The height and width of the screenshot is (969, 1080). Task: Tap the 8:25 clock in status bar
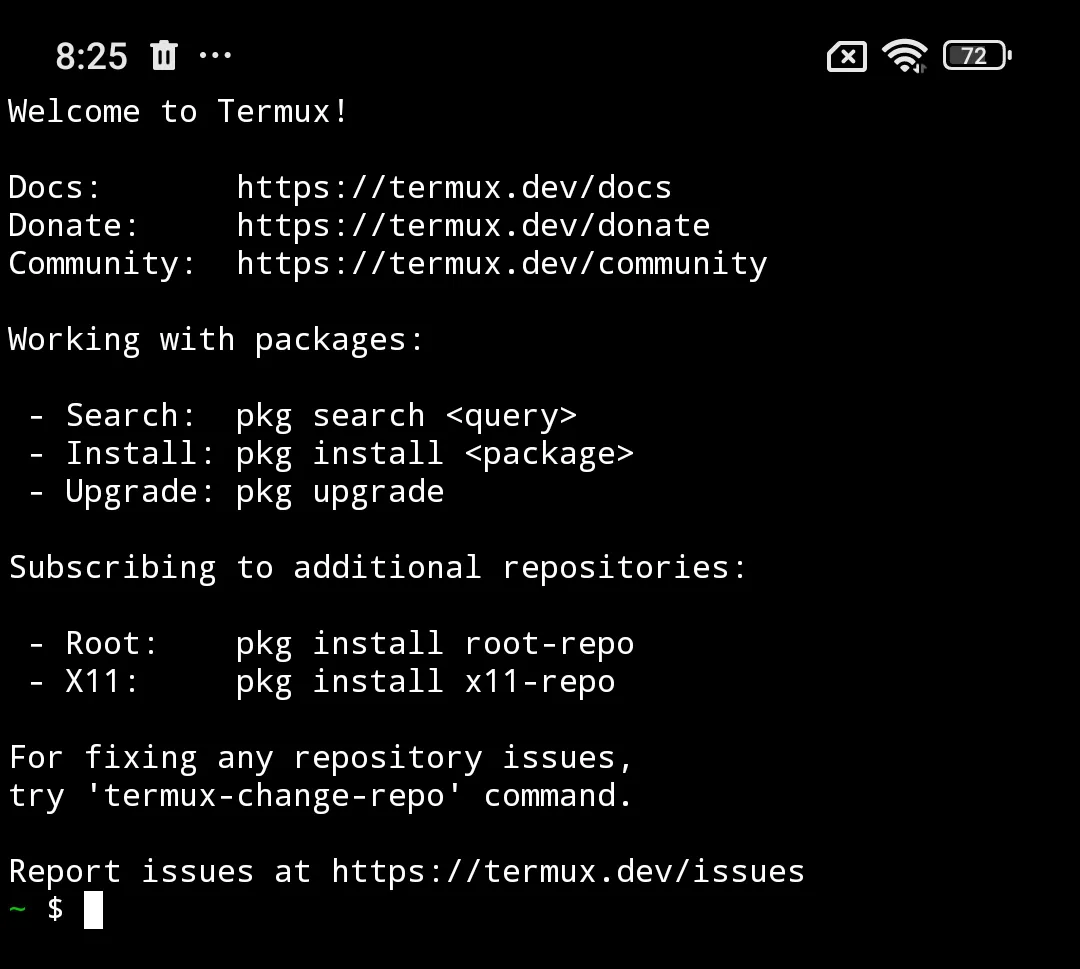(91, 57)
